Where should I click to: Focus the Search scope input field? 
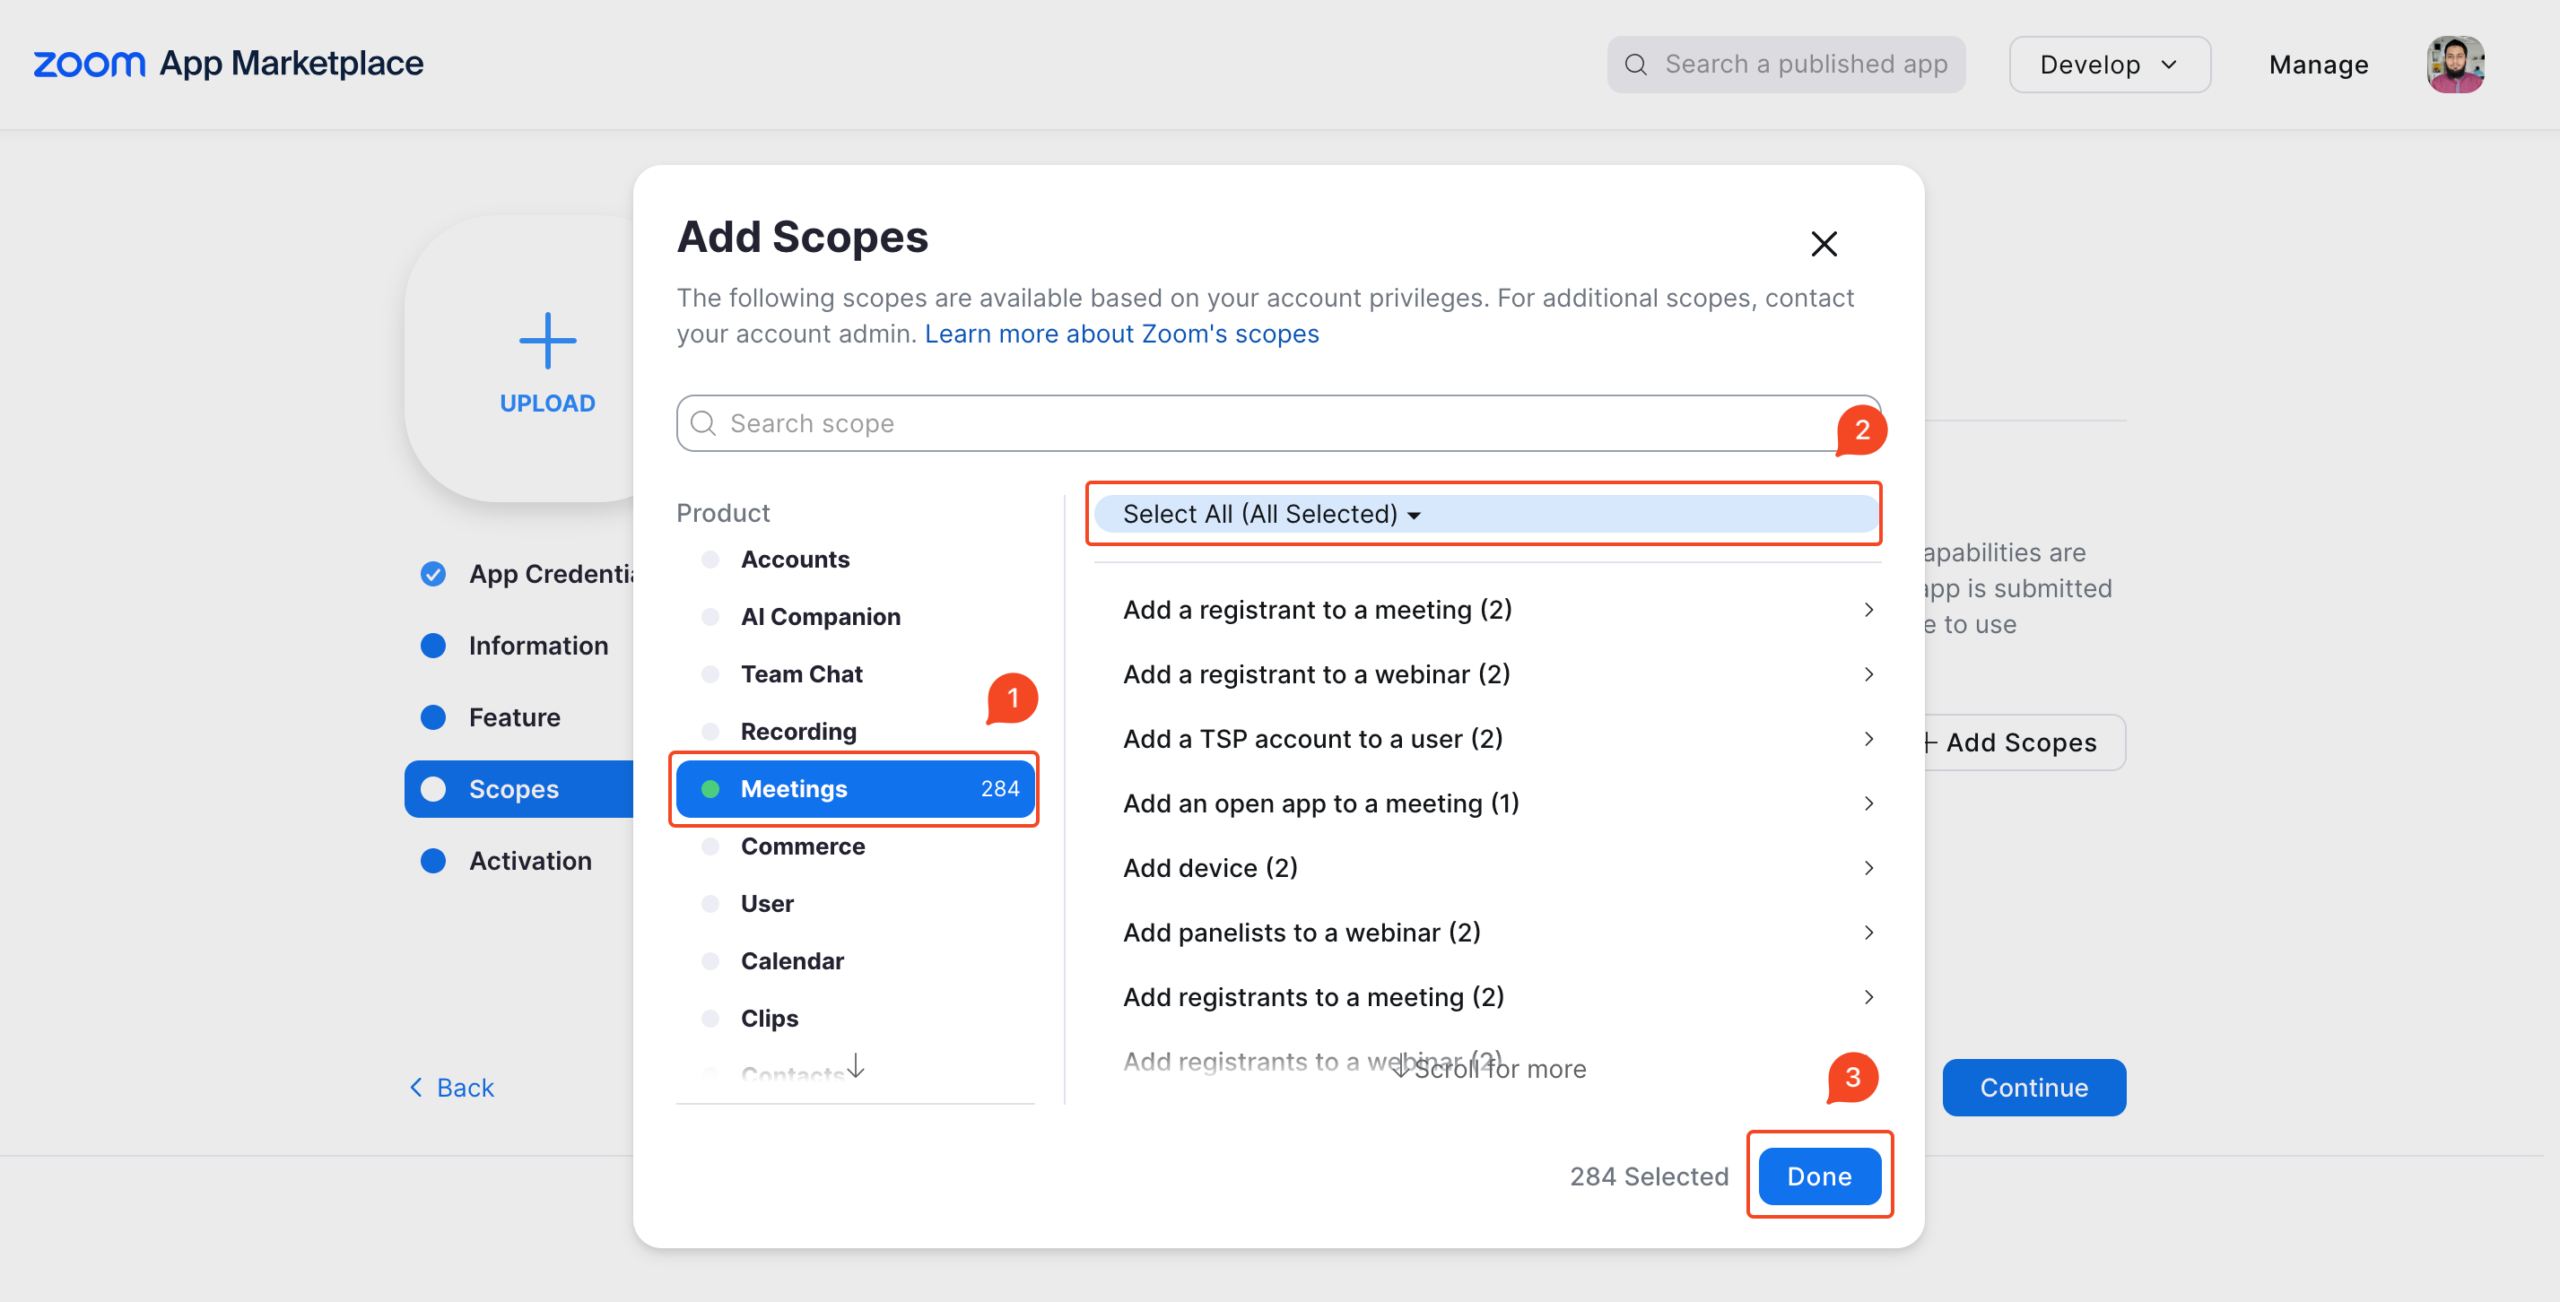click(1278, 423)
